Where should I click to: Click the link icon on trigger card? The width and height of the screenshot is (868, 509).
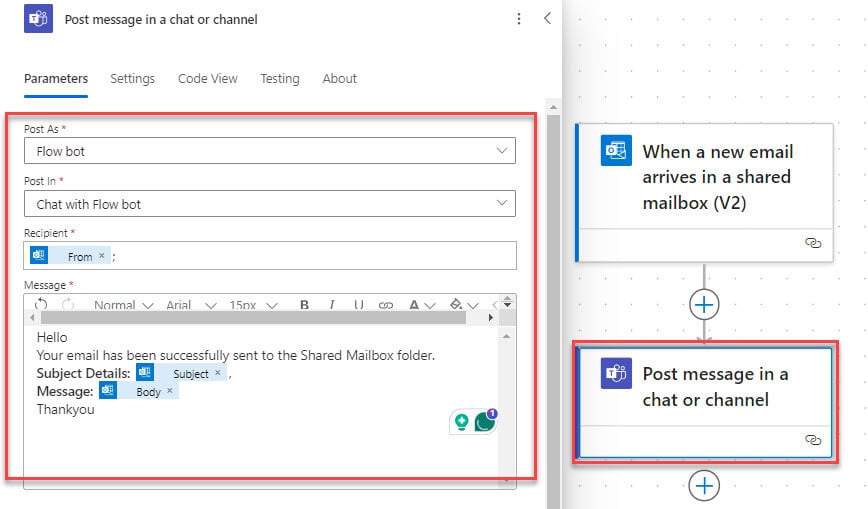(x=813, y=243)
